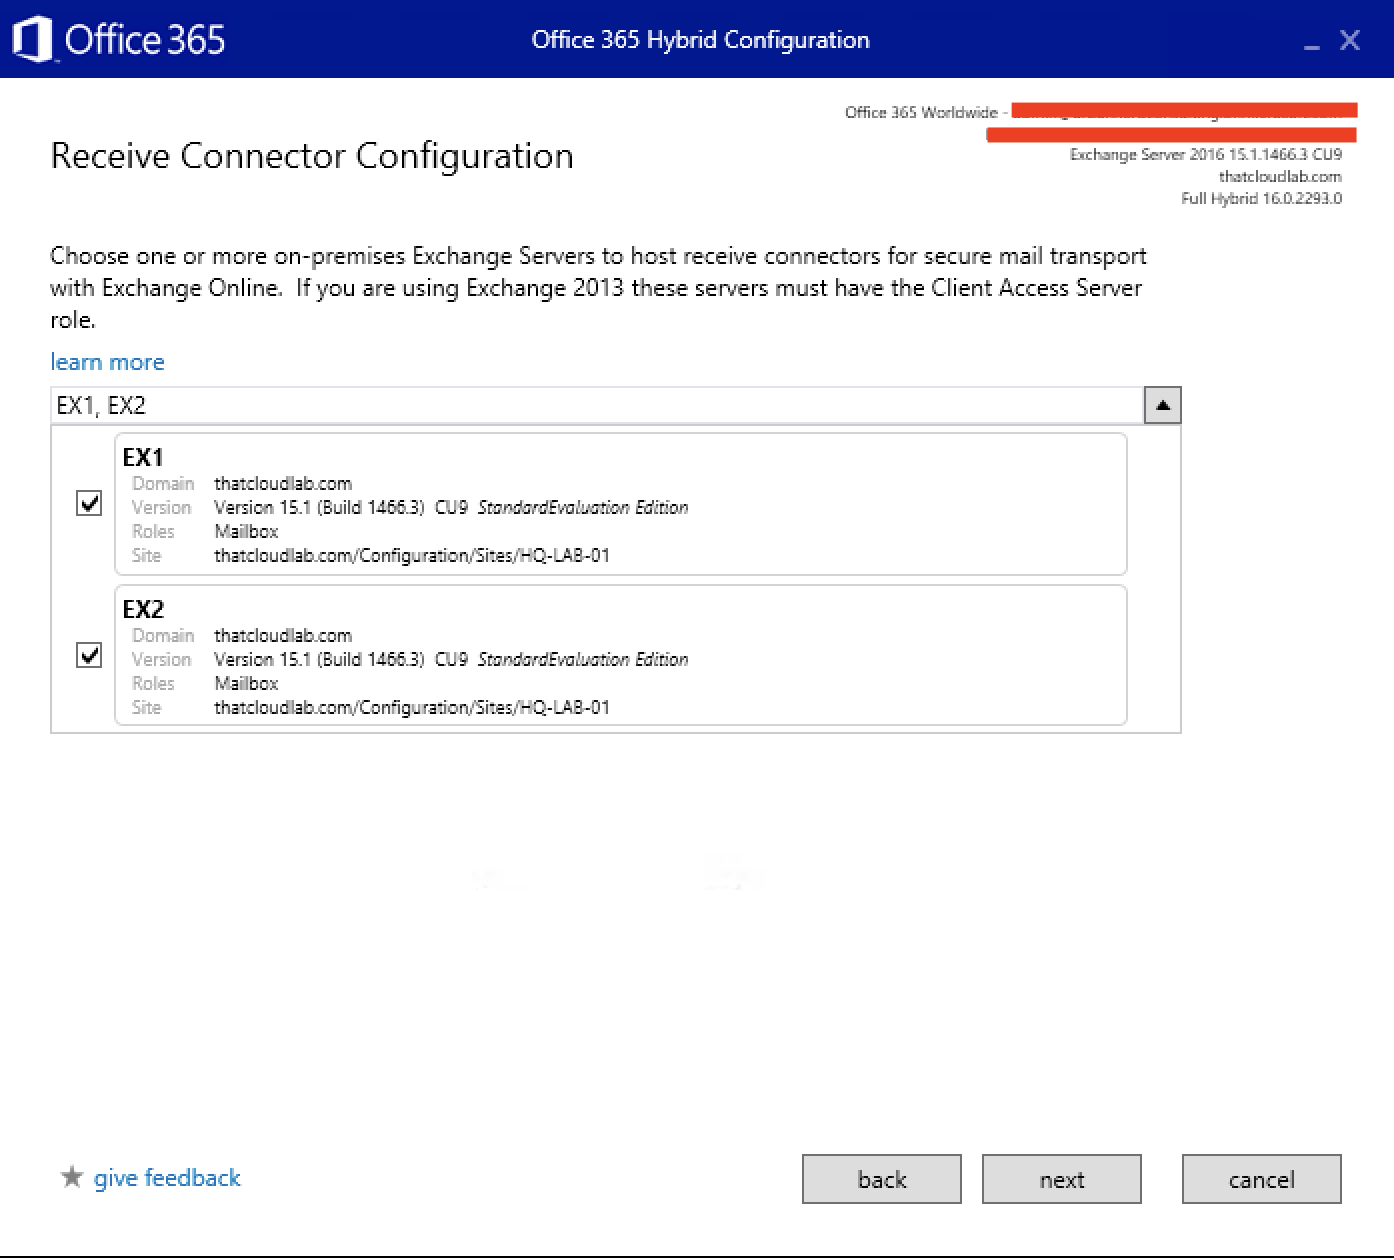Collapse the server list with the arrow button

(1162, 405)
